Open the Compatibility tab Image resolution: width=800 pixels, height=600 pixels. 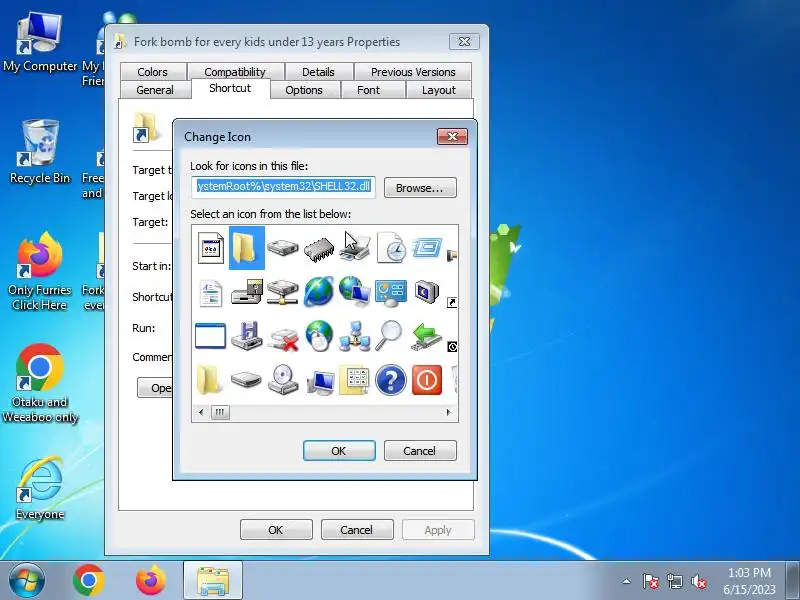[235, 72]
